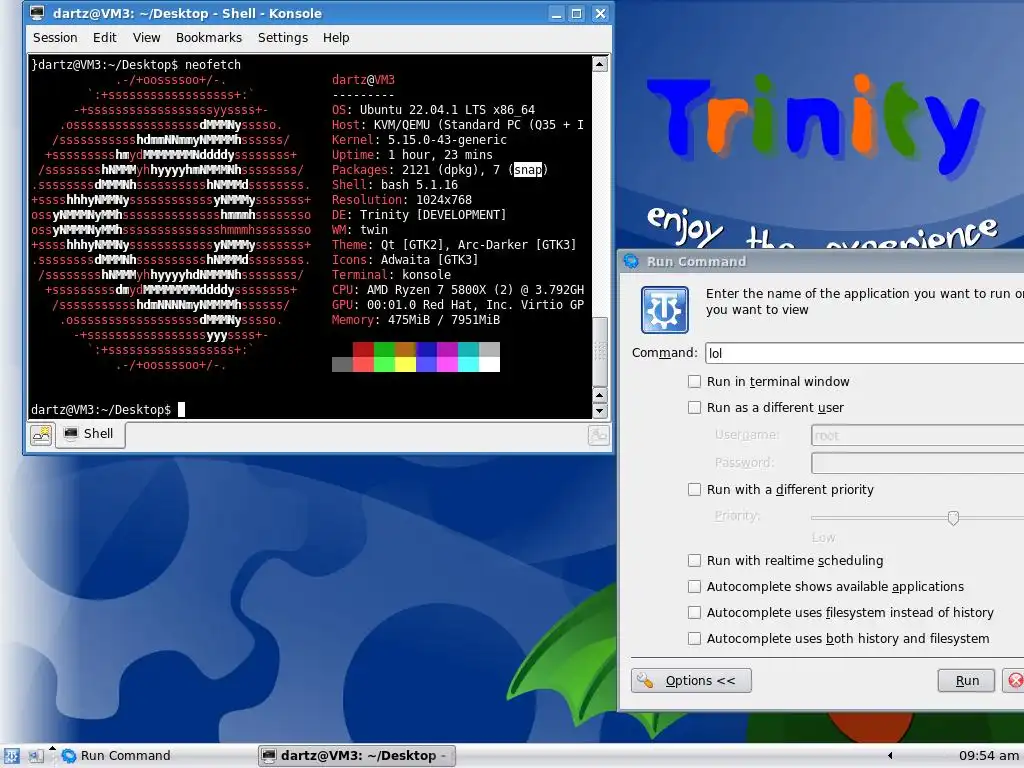1024x768 pixels.
Task: Click the 'Resolution: 1024x768' line
Action: pyautogui.click(x=402, y=200)
